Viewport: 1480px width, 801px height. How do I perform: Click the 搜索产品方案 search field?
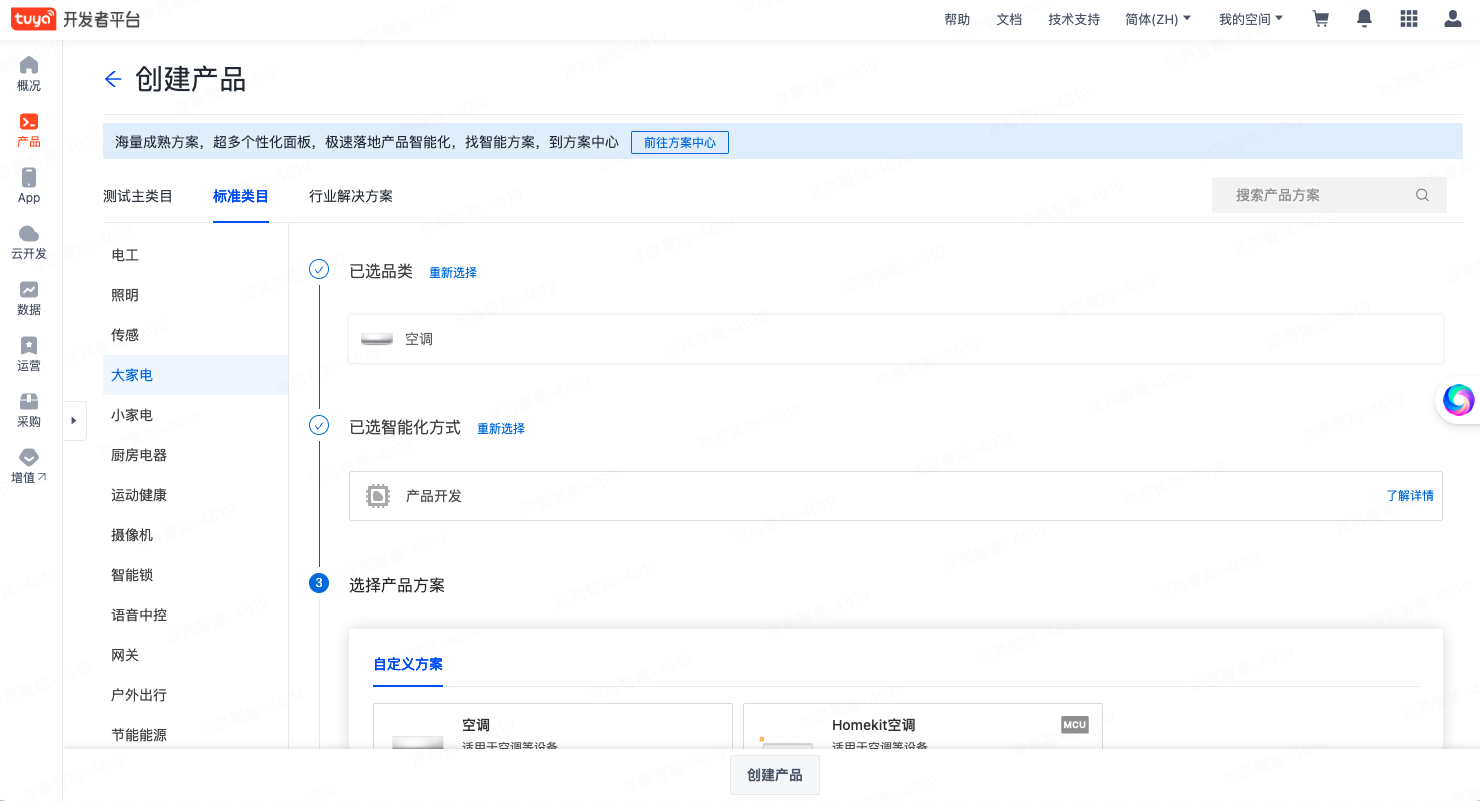click(x=1318, y=195)
